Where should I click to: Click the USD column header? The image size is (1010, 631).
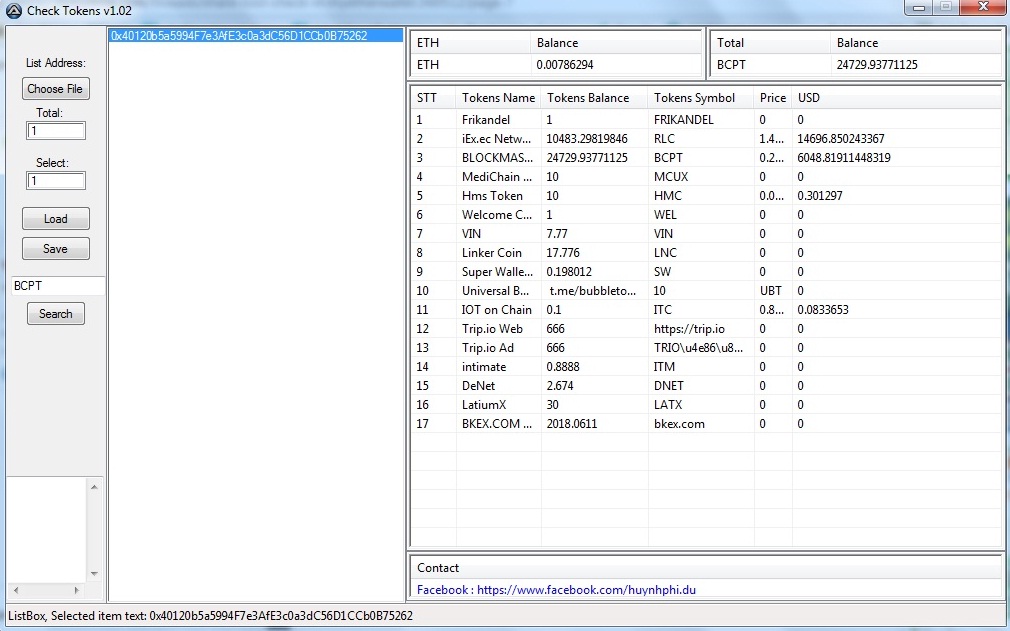tap(809, 98)
